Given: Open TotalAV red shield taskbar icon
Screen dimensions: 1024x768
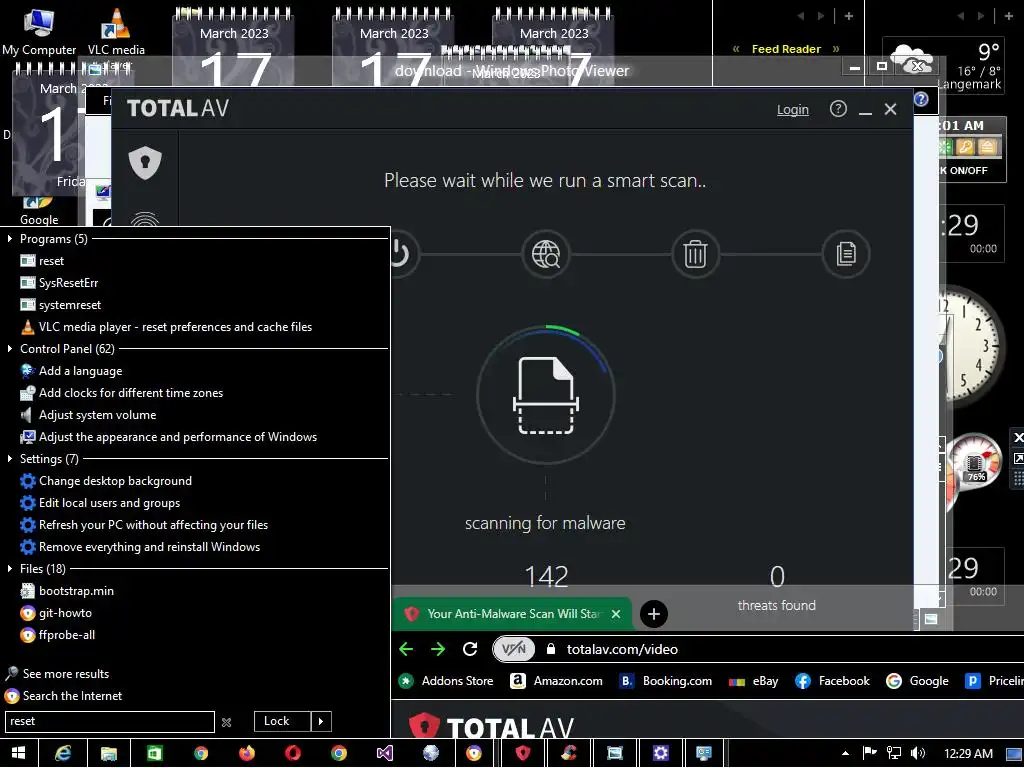Looking at the screenshot, I should (x=522, y=754).
